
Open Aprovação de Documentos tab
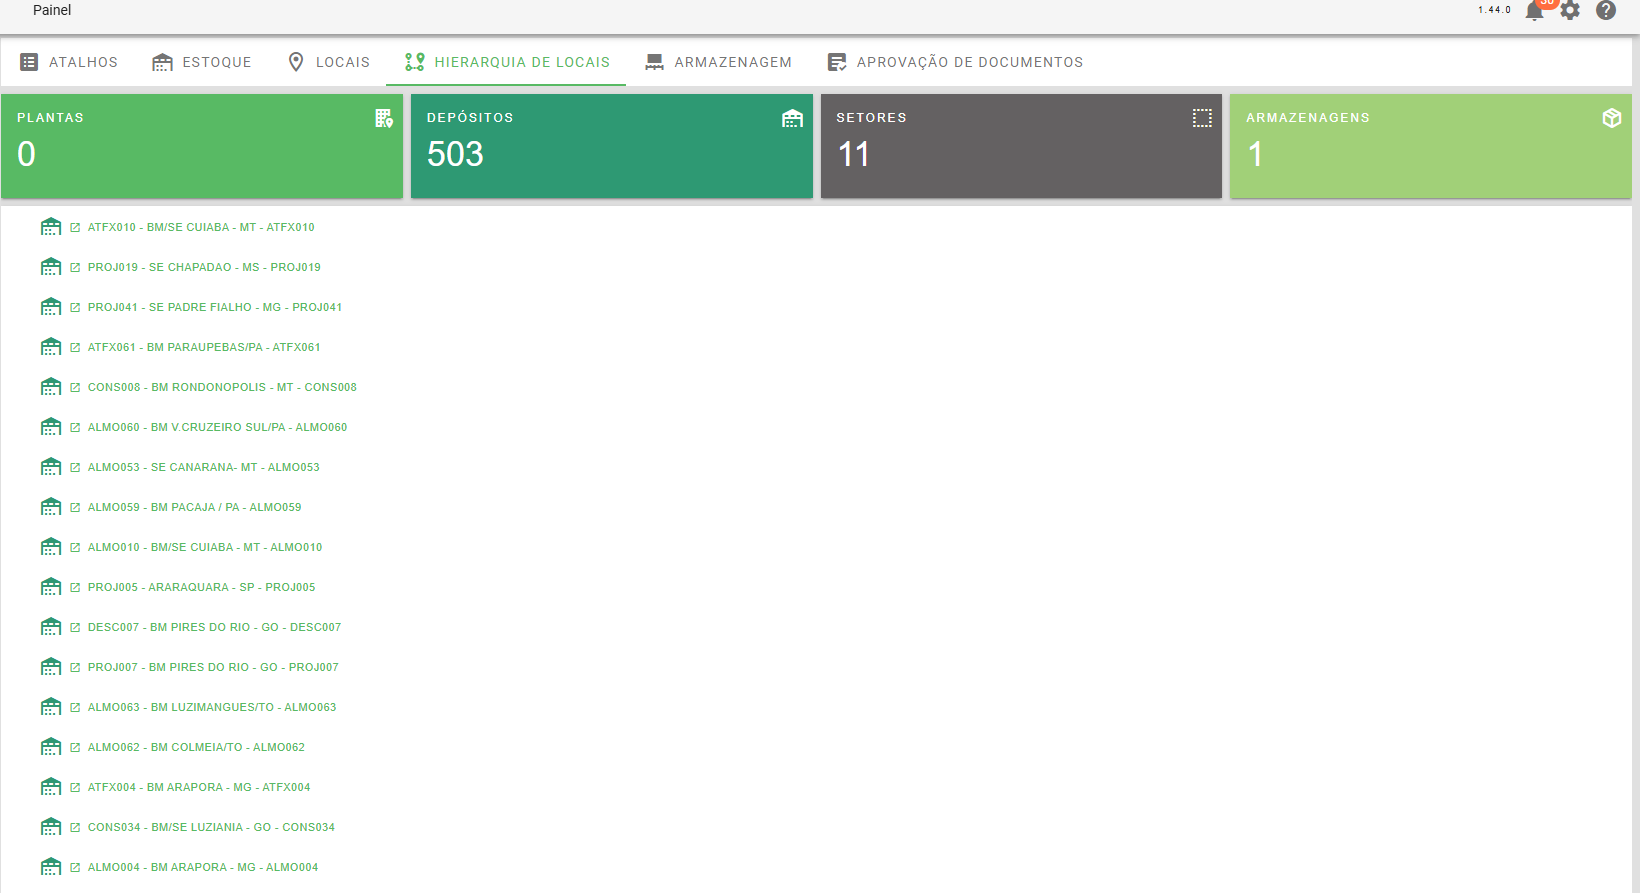point(955,62)
